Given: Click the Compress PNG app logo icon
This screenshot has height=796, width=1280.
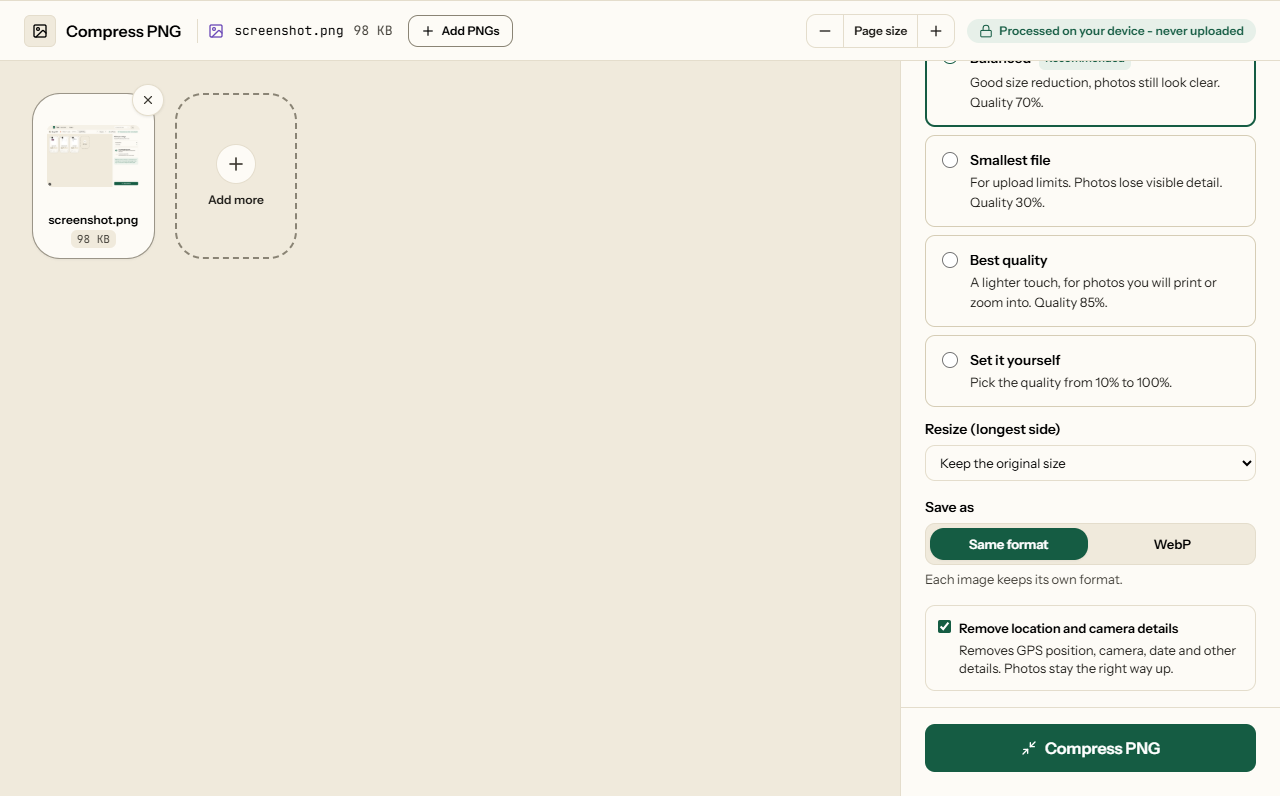Looking at the screenshot, I should (40, 31).
